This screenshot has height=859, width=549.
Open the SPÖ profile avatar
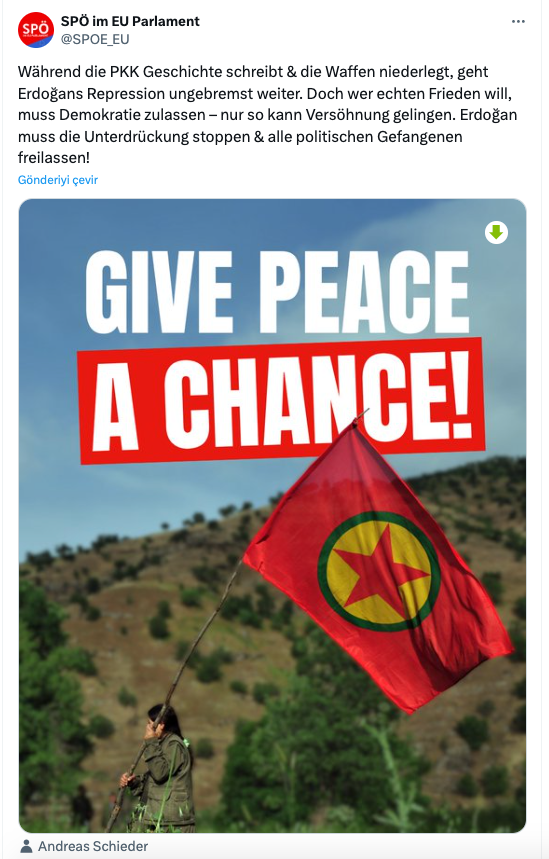(36, 30)
